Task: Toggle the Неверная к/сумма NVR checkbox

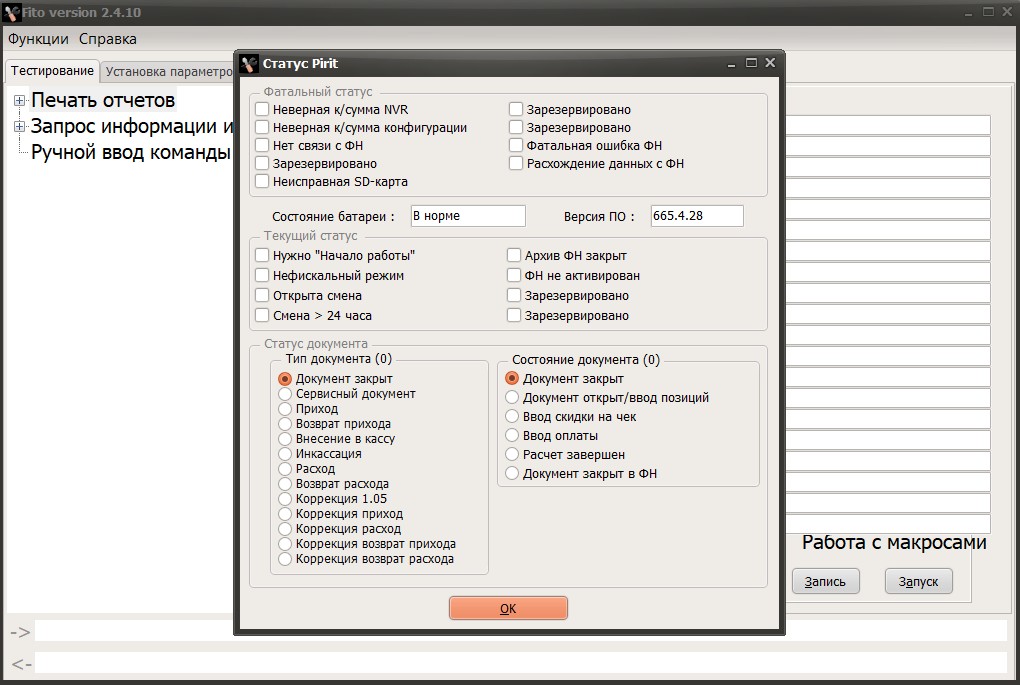Action: (263, 109)
